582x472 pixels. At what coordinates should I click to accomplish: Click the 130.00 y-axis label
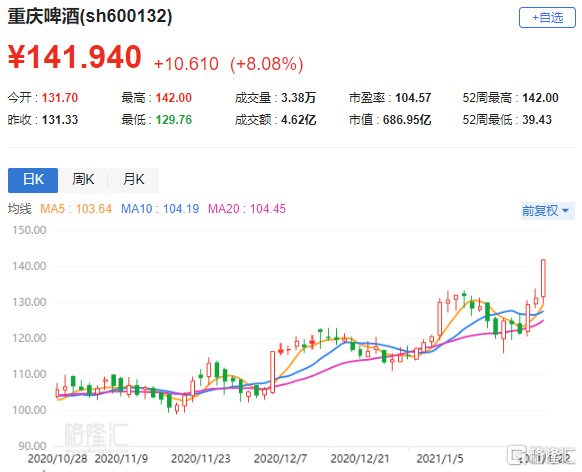pos(29,302)
